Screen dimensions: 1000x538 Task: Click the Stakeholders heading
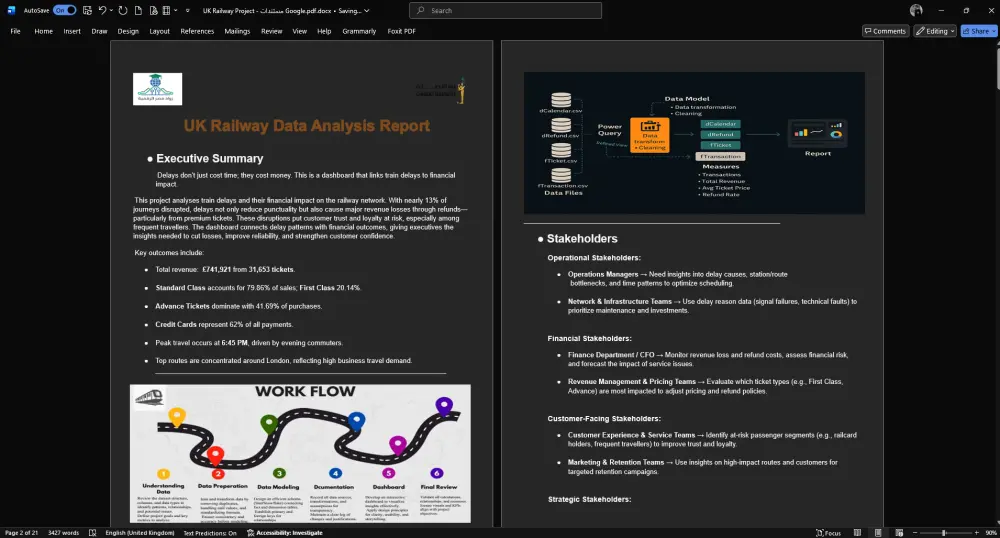[582, 238]
